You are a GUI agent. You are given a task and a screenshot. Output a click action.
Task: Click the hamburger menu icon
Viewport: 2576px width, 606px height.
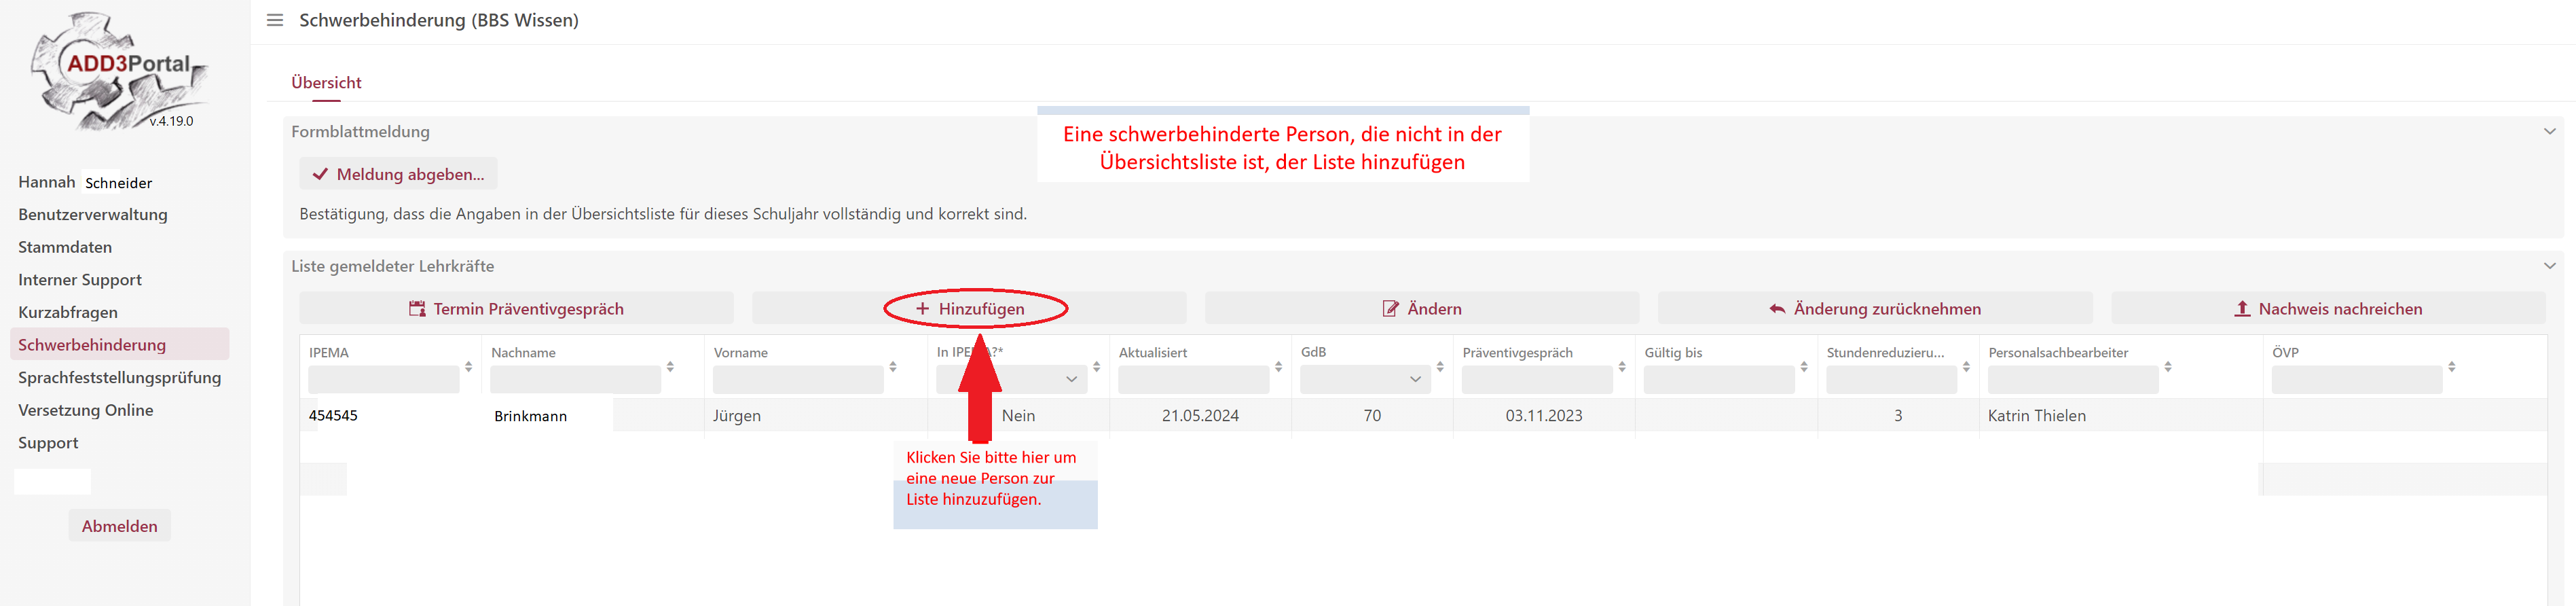275,20
